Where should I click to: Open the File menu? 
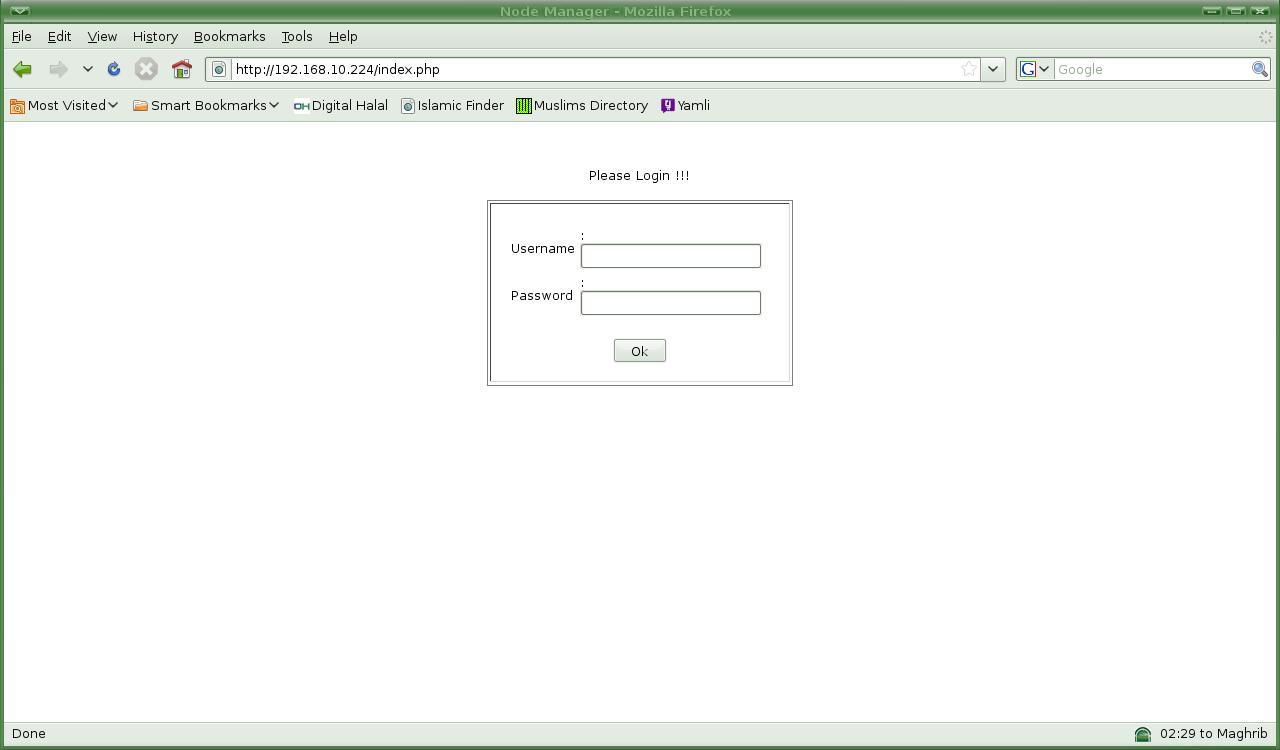coord(21,36)
